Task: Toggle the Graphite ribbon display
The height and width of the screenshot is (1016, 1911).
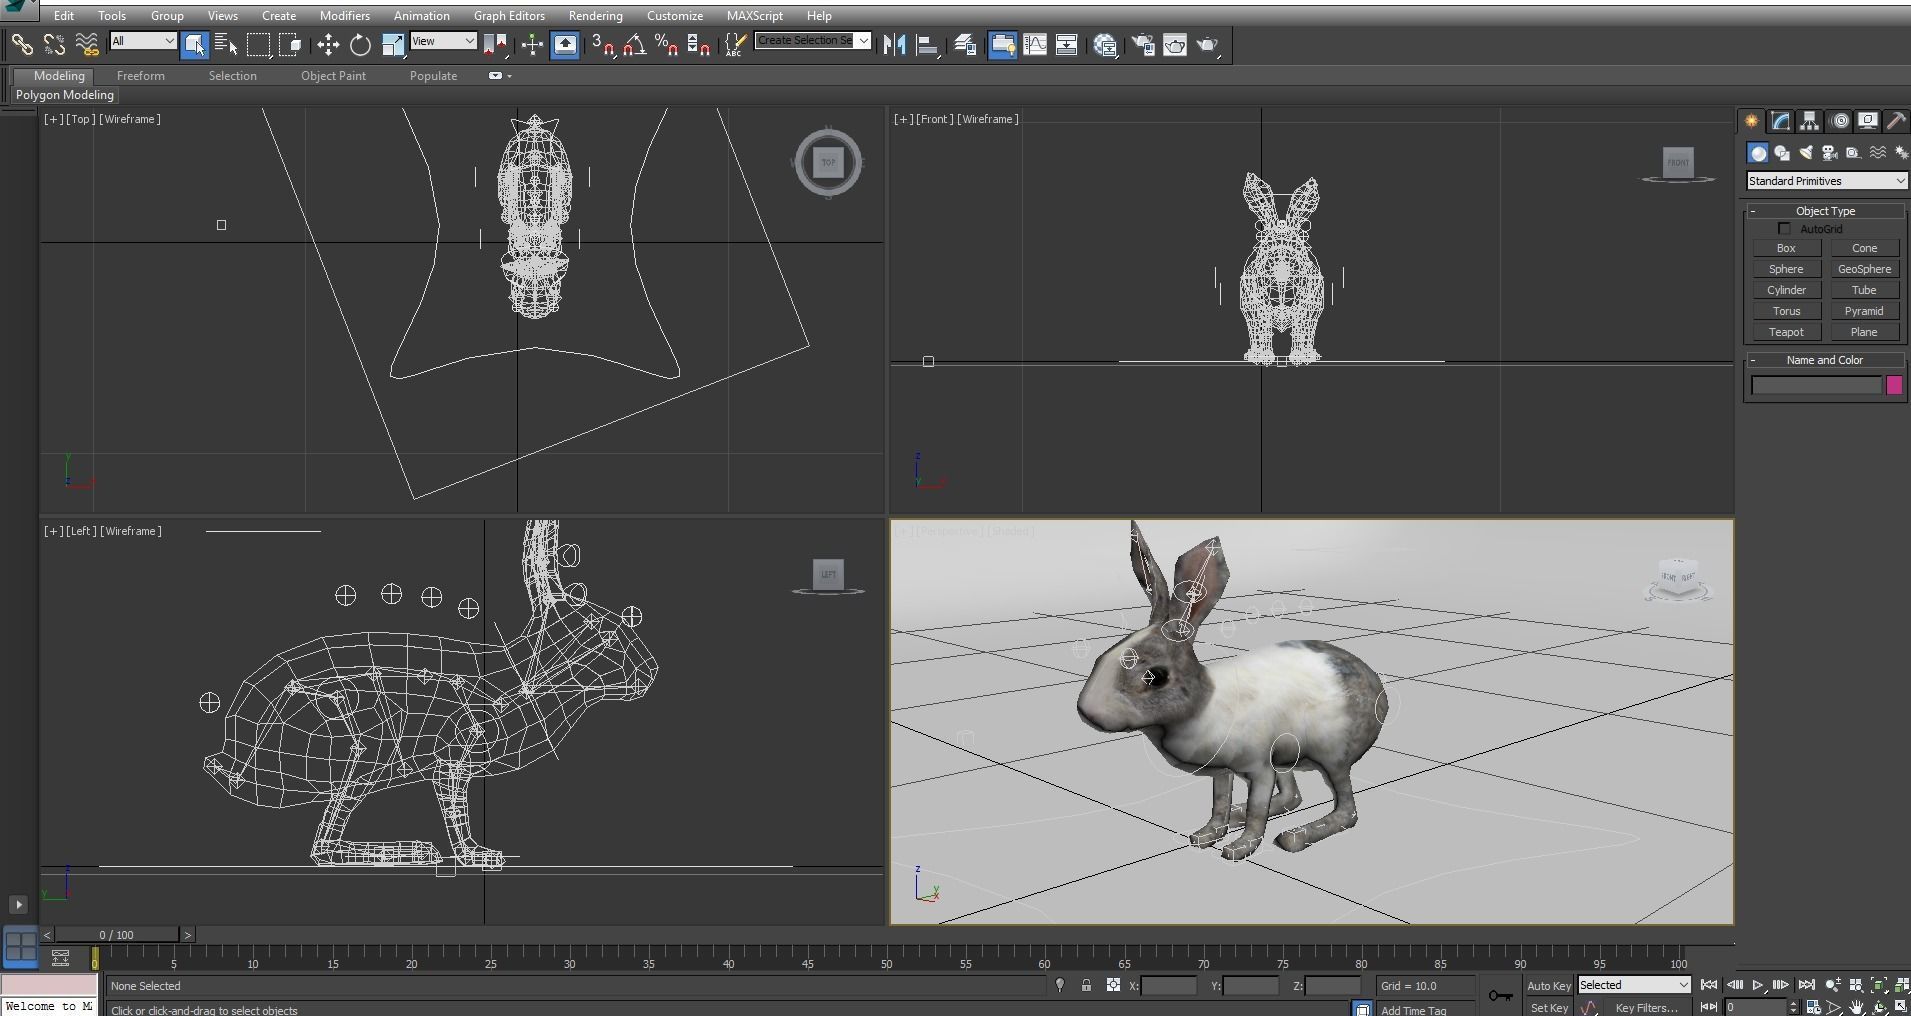Action: coord(1002,44)
